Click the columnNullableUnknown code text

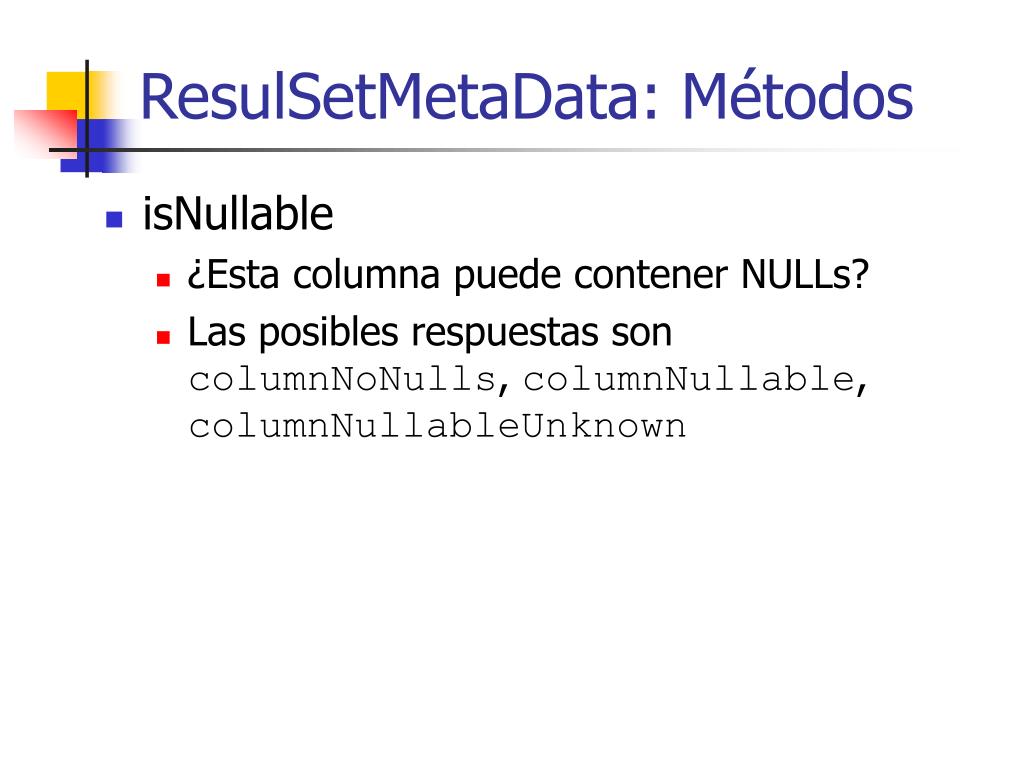[437, 426]
